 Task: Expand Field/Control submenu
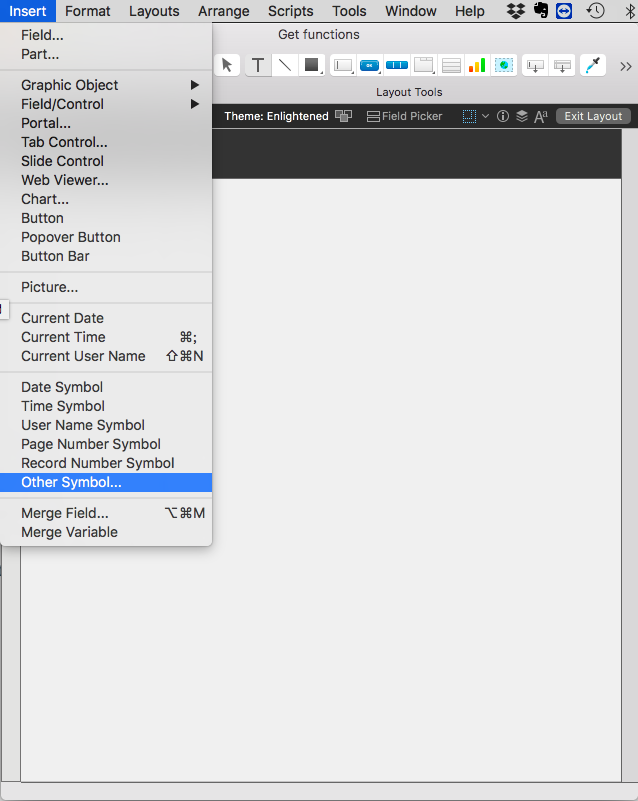(106, 104)
